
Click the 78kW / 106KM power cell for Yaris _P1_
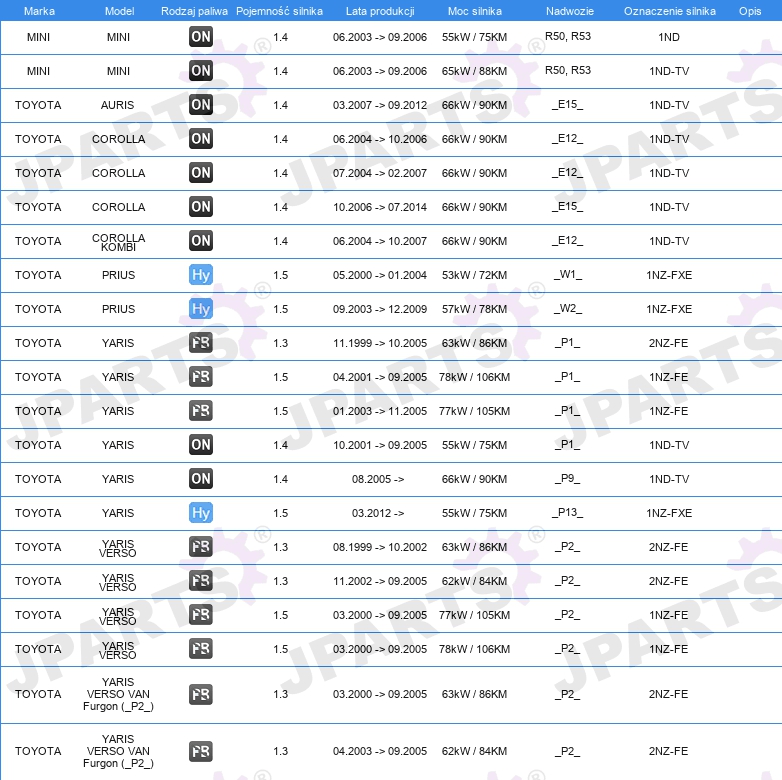[474, 377]
